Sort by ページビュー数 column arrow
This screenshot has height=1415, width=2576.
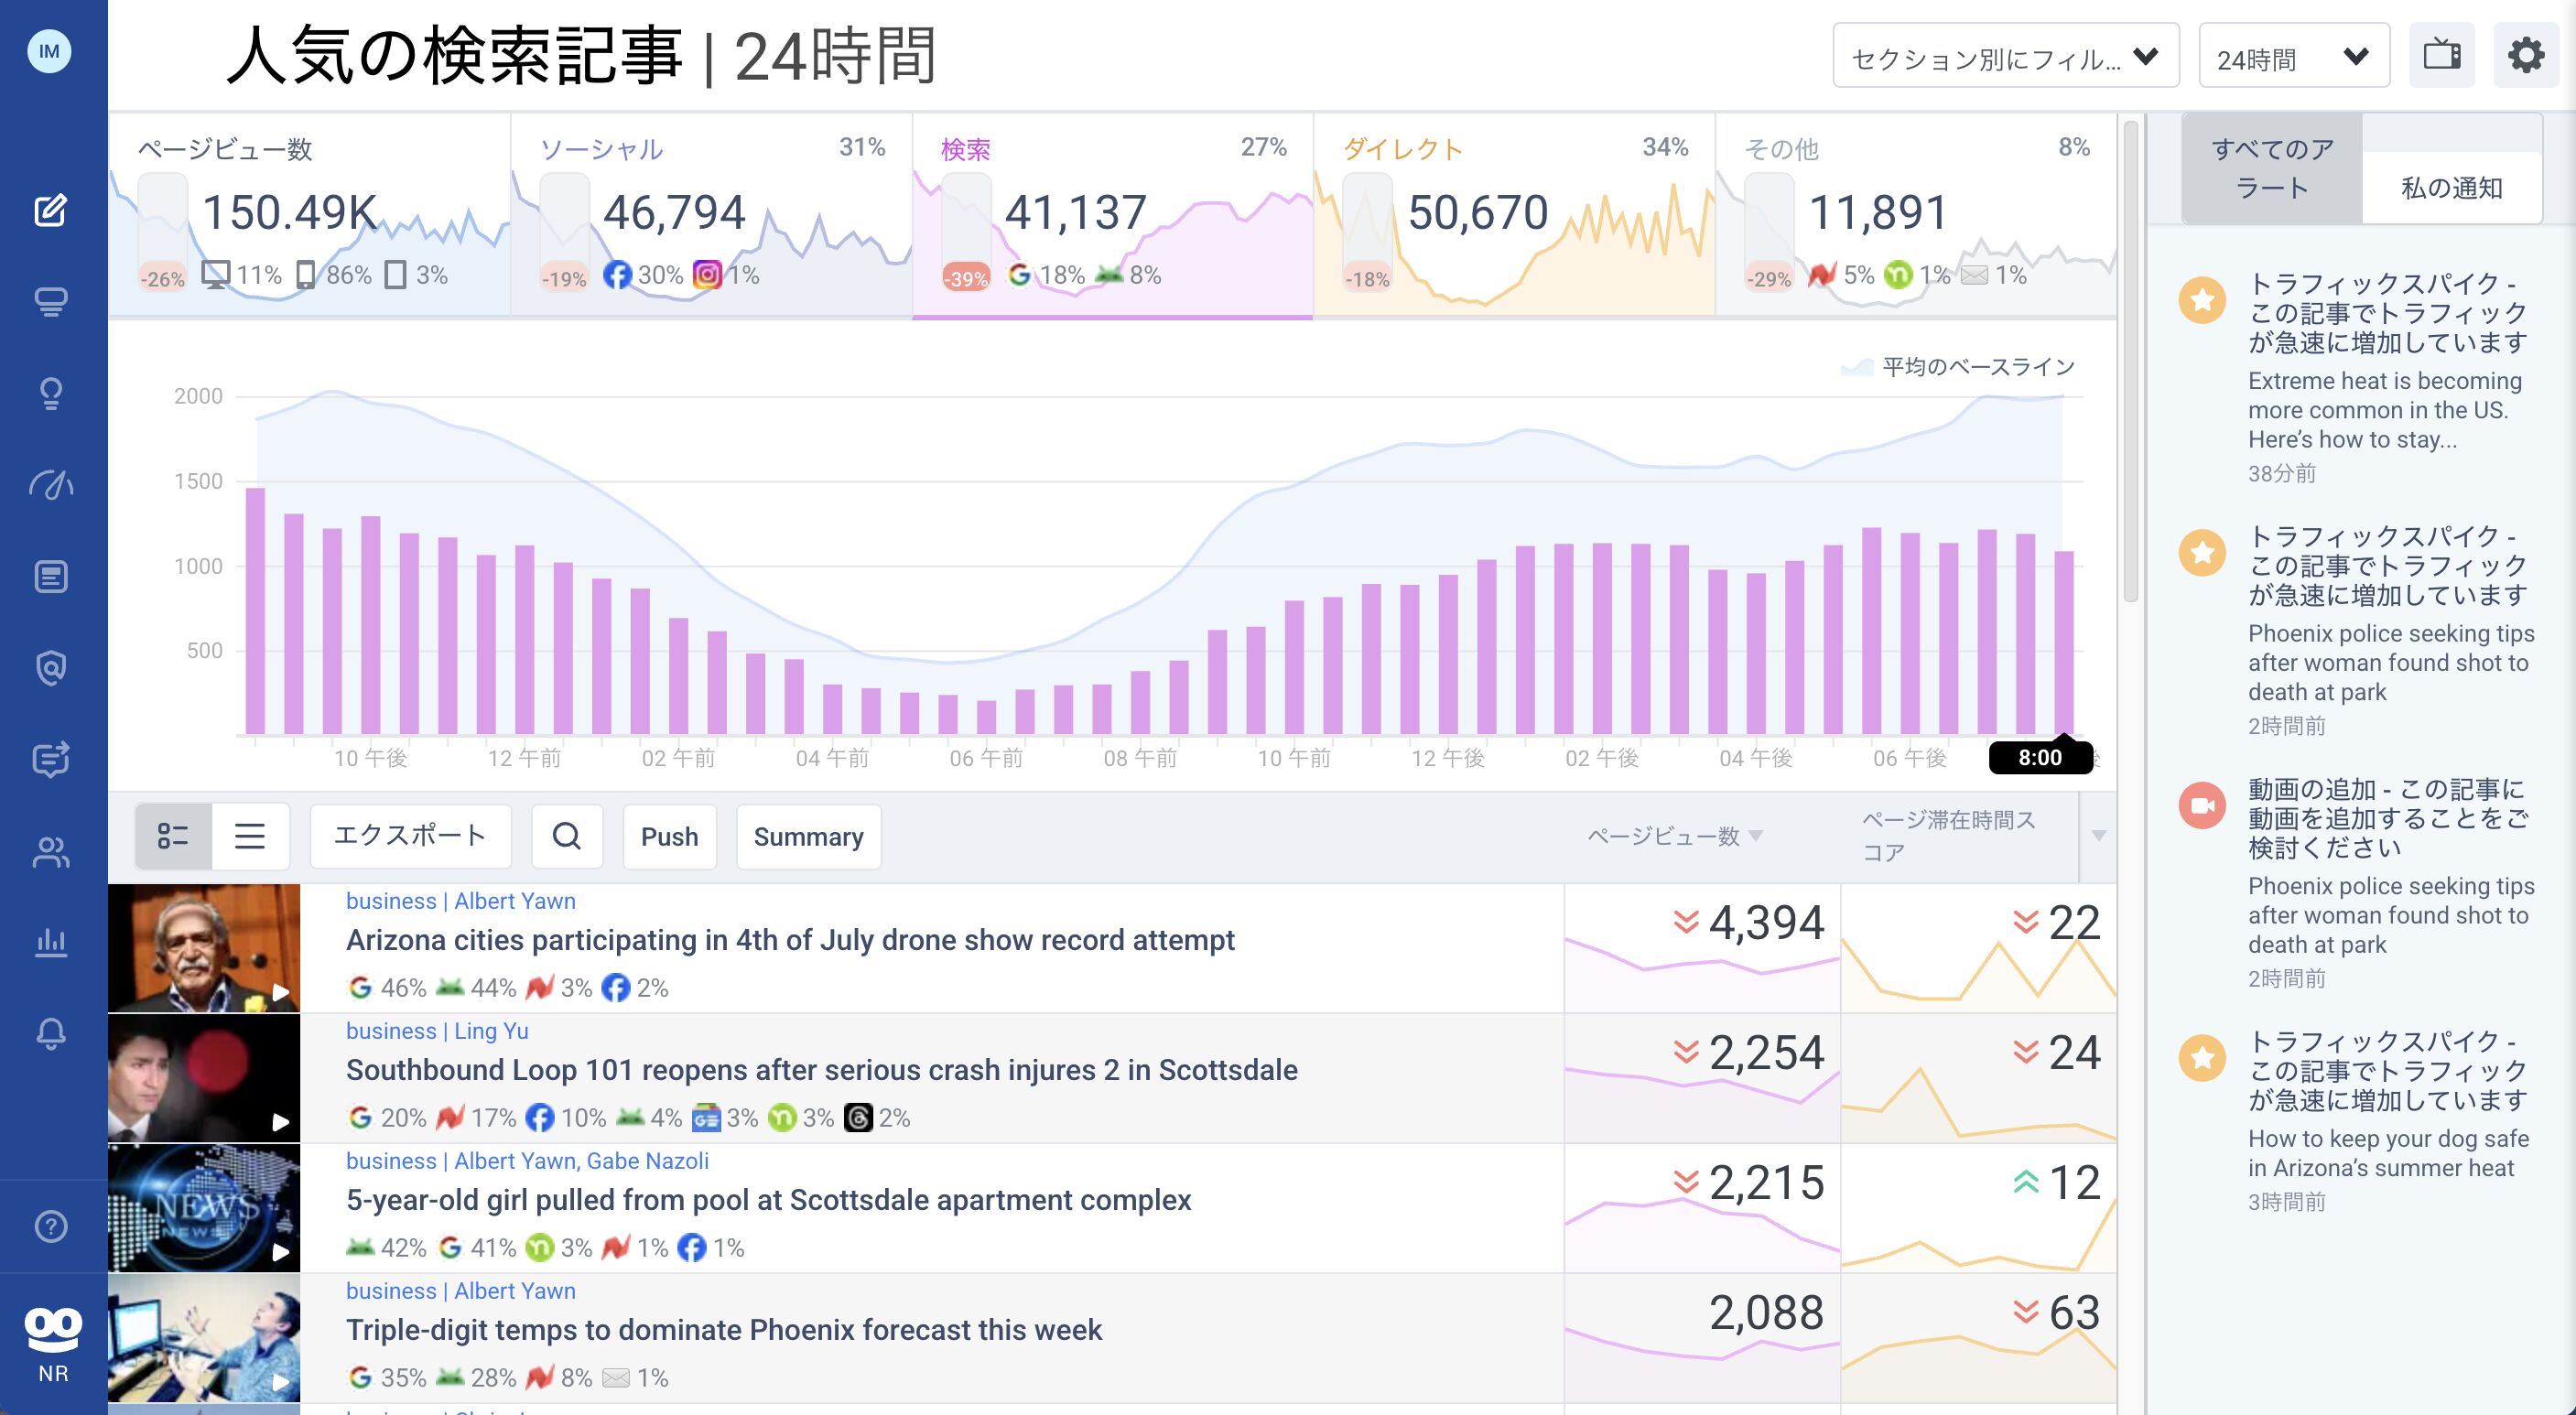[1756, 836]
